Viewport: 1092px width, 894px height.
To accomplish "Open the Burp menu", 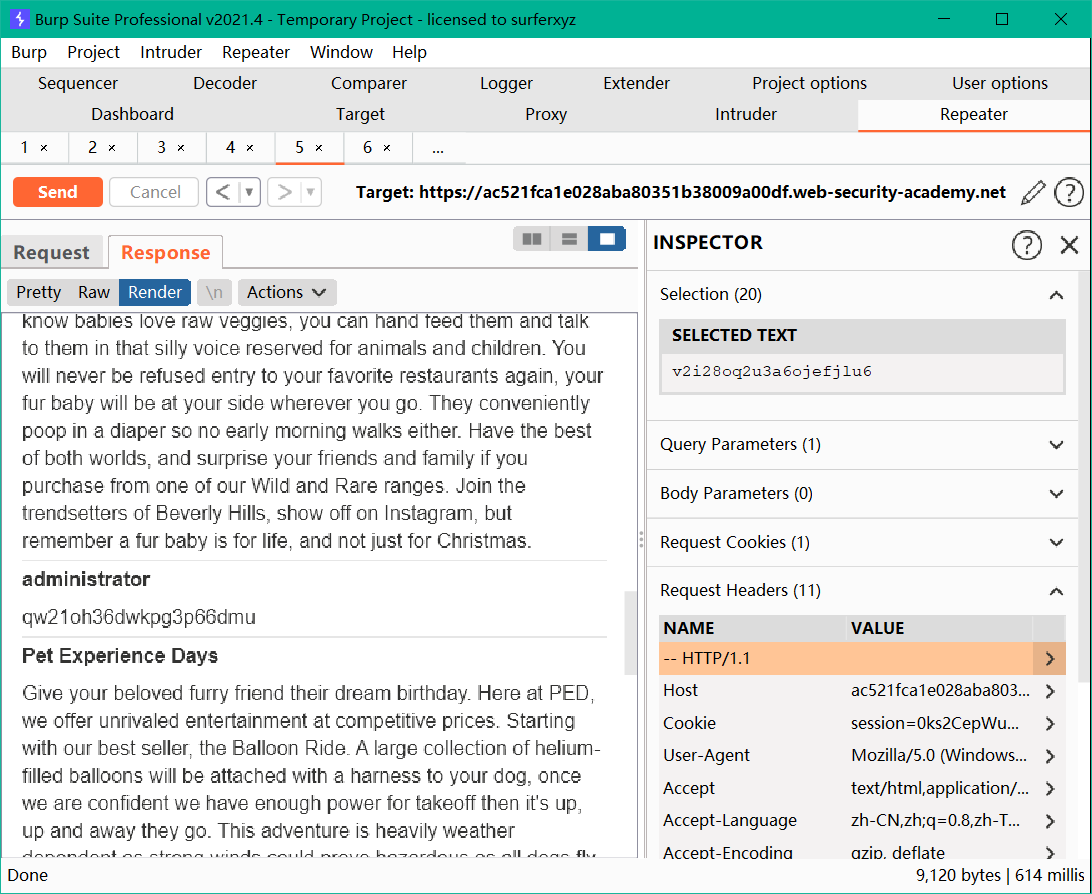I will (x=29, y=52).
